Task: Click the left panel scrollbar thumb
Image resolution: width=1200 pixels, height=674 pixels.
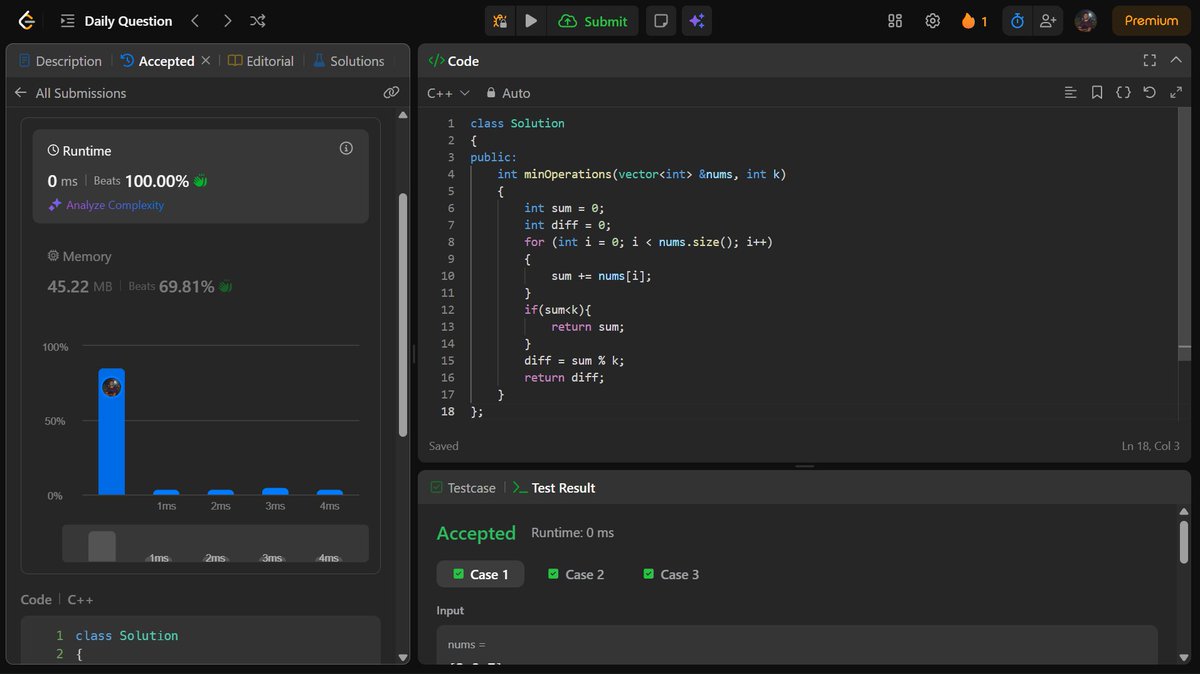Action: click(403, 314)
